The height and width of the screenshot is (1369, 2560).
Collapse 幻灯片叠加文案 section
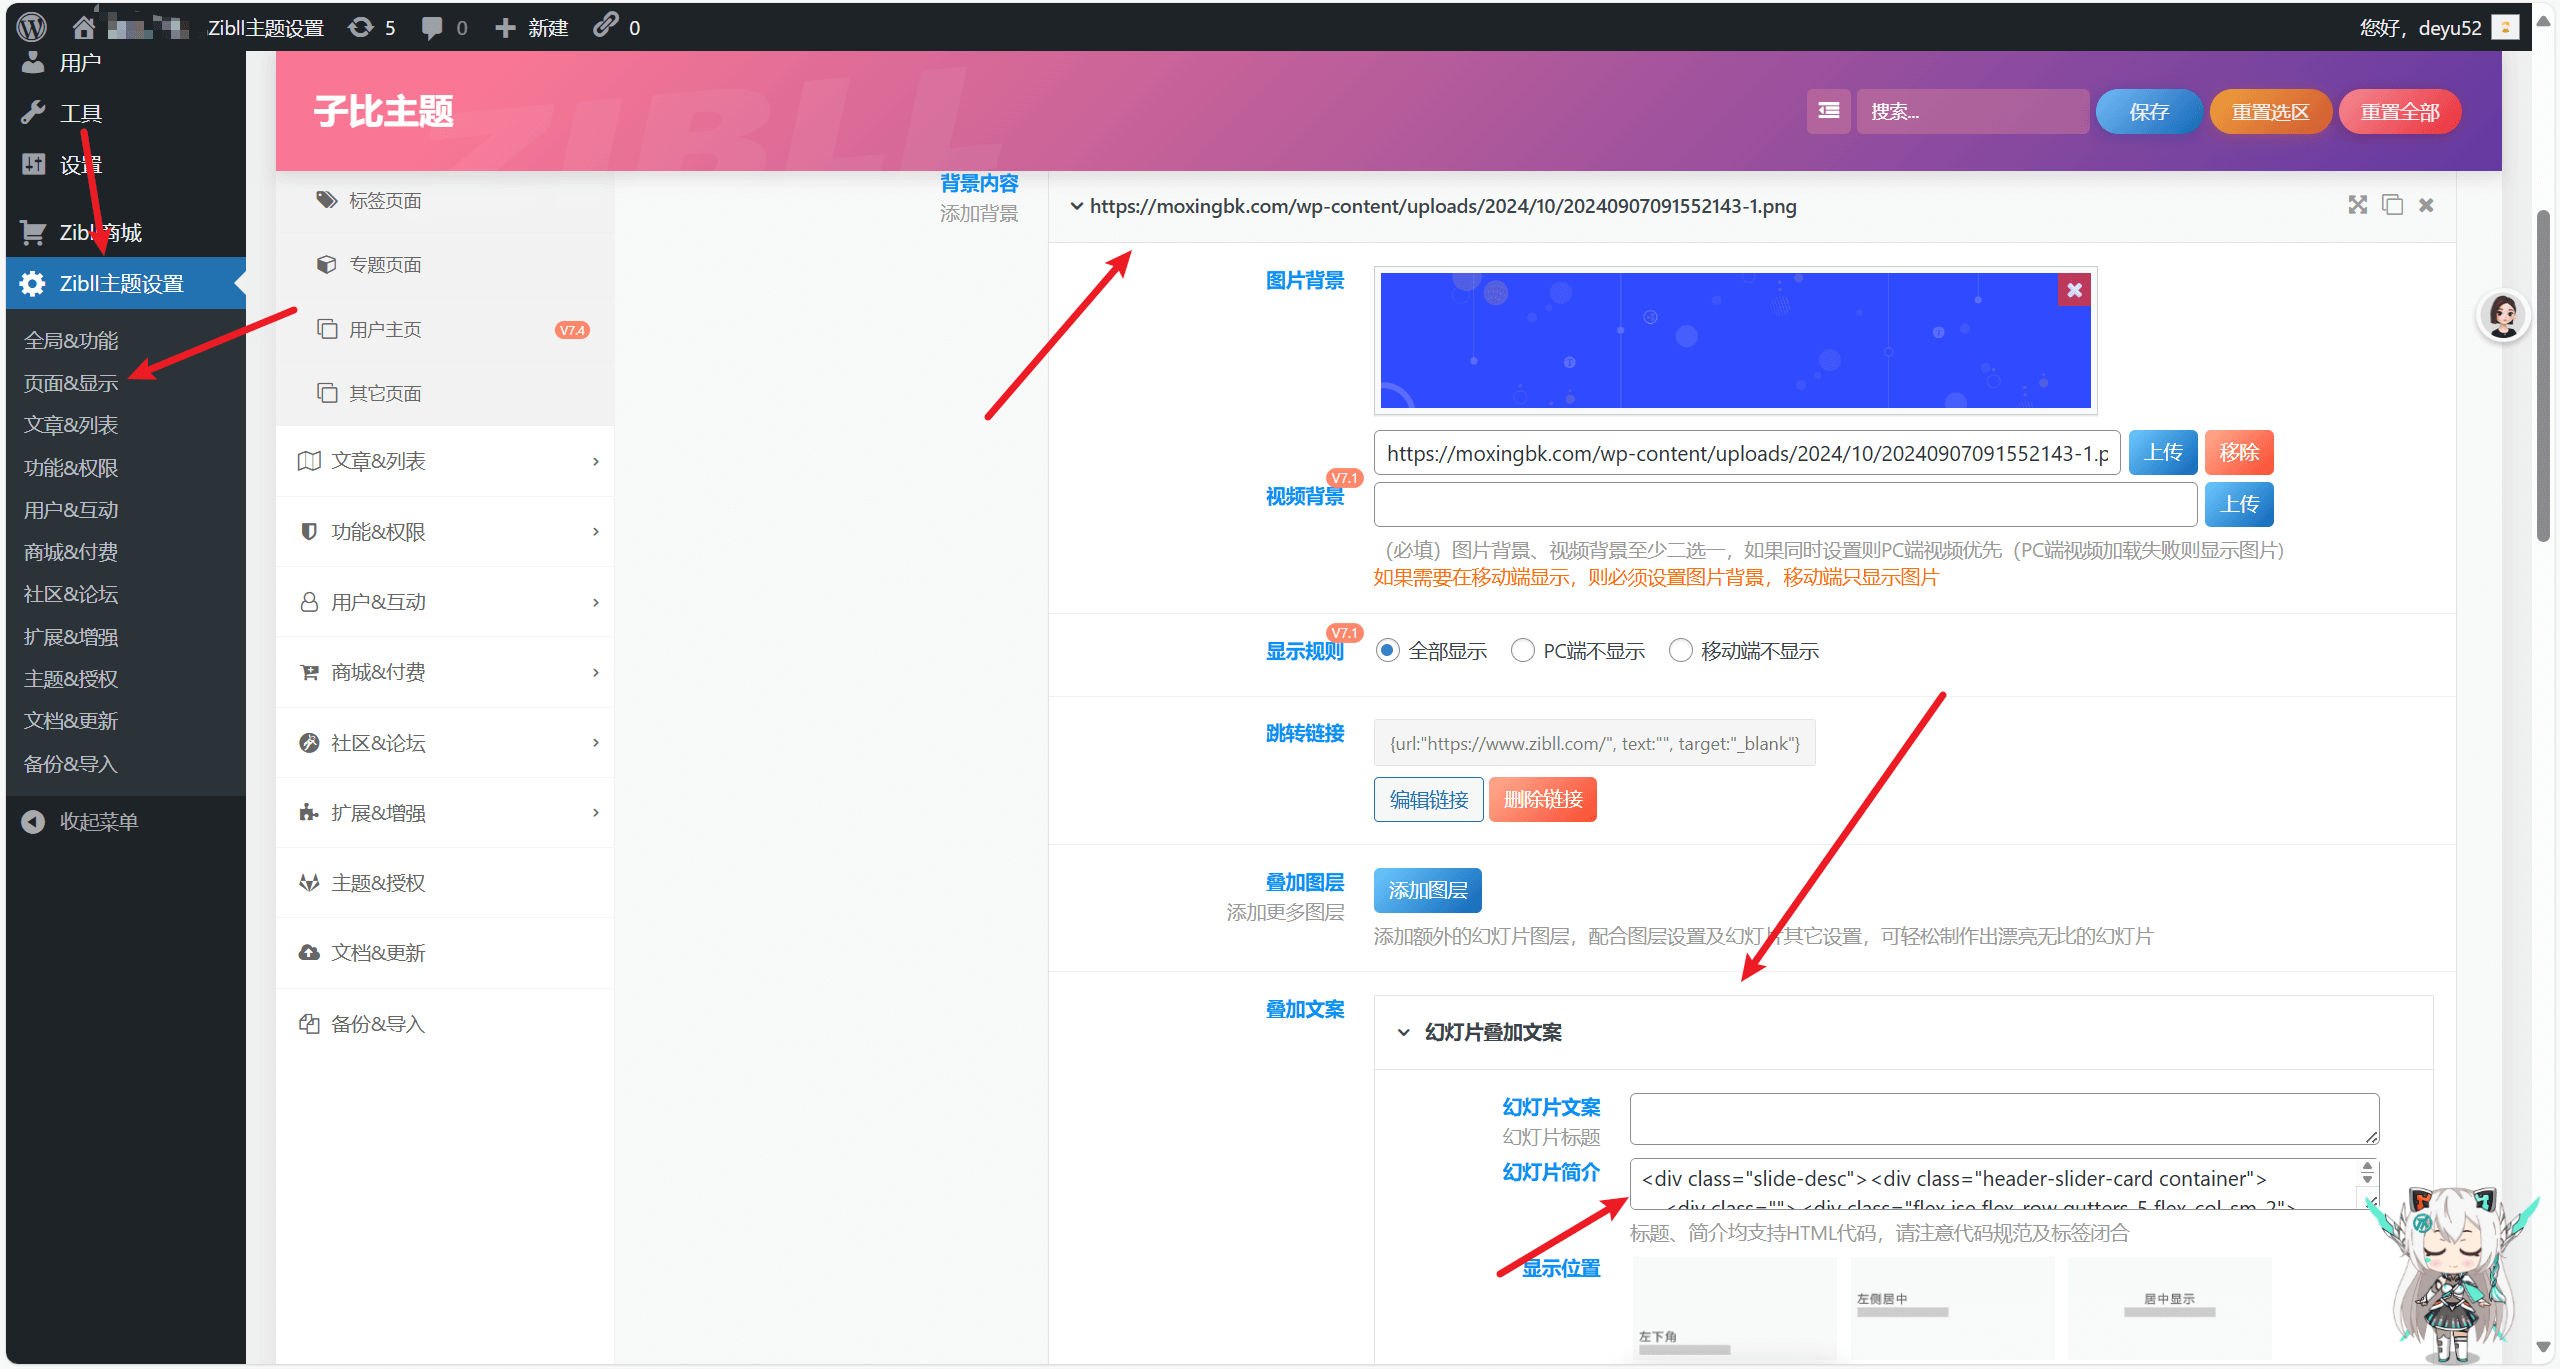click(1404, 1032)
